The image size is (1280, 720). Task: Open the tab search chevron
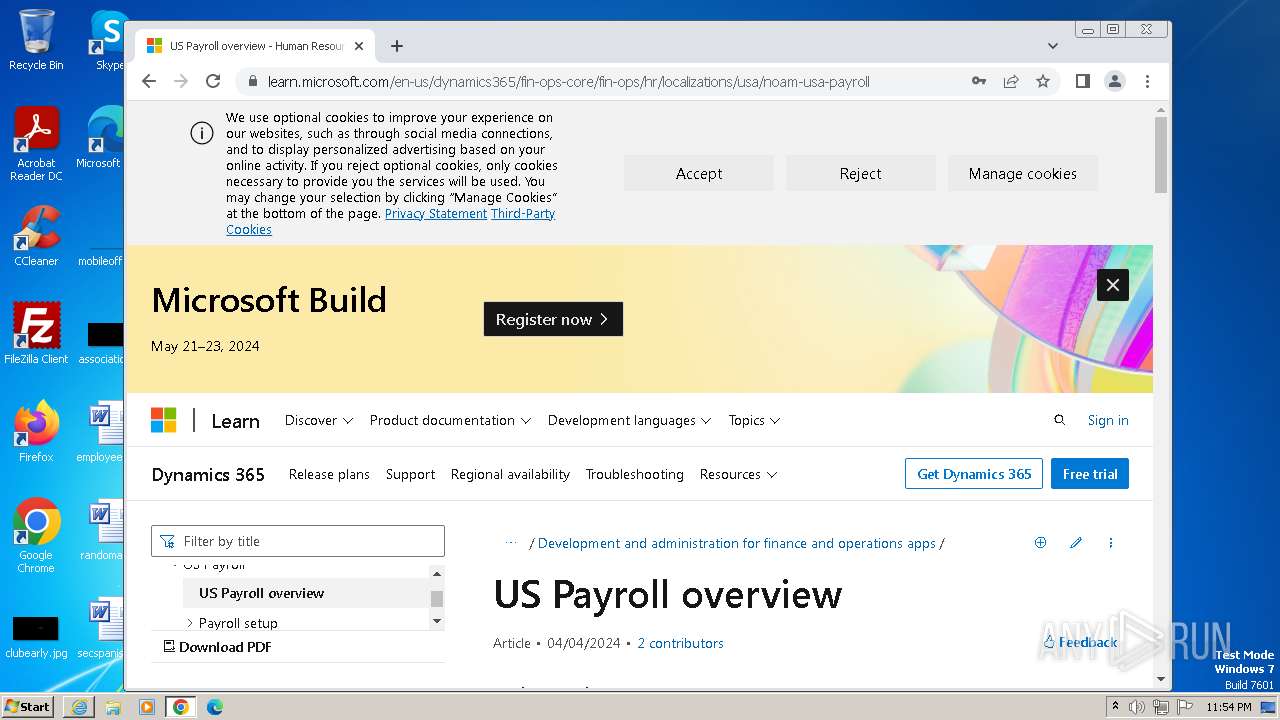(1053, 46)
